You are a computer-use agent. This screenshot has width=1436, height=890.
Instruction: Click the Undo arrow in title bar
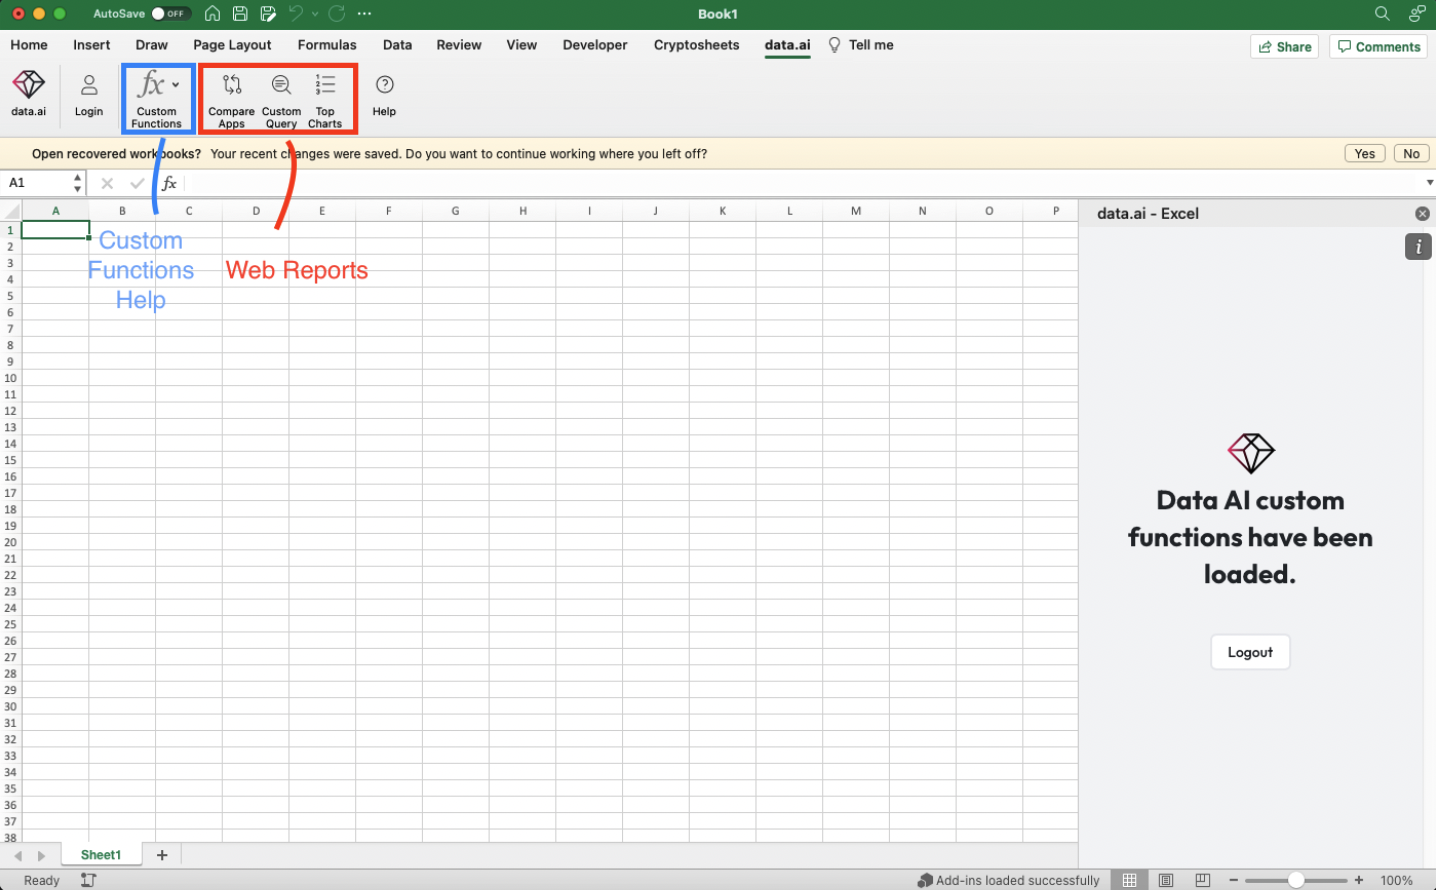pyautogui.click(x=296, y=14)
